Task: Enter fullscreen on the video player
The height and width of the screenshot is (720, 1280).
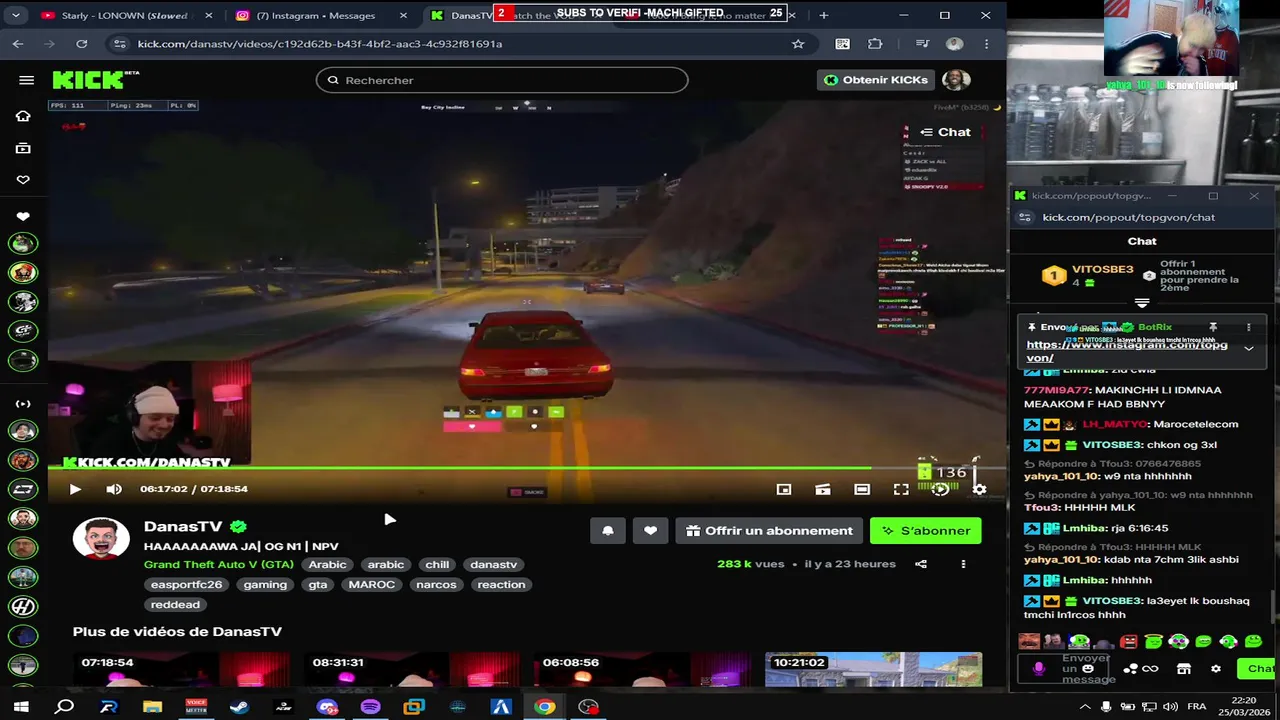Action: point(901,489)
